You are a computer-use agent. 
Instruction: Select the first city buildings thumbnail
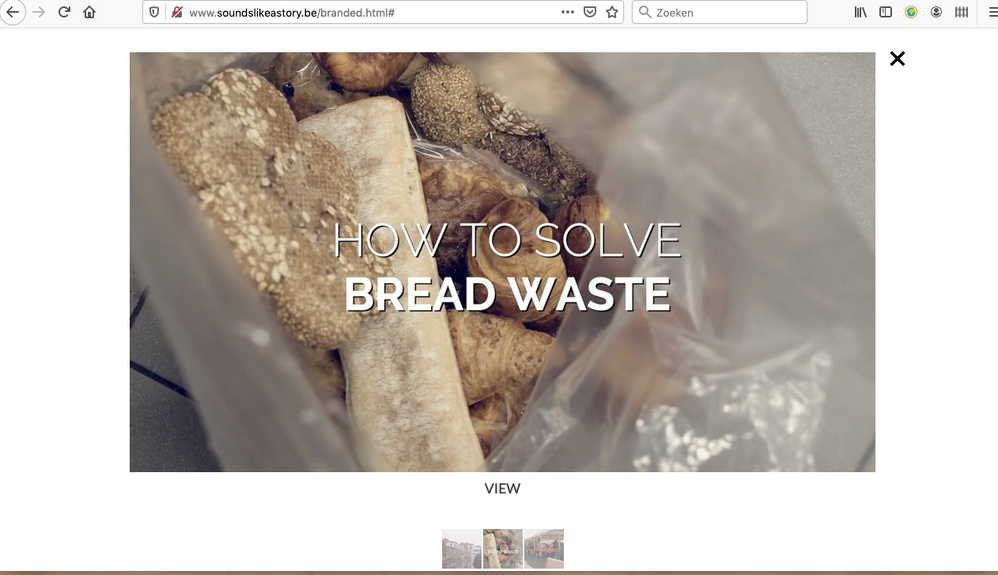coord(462,548)
